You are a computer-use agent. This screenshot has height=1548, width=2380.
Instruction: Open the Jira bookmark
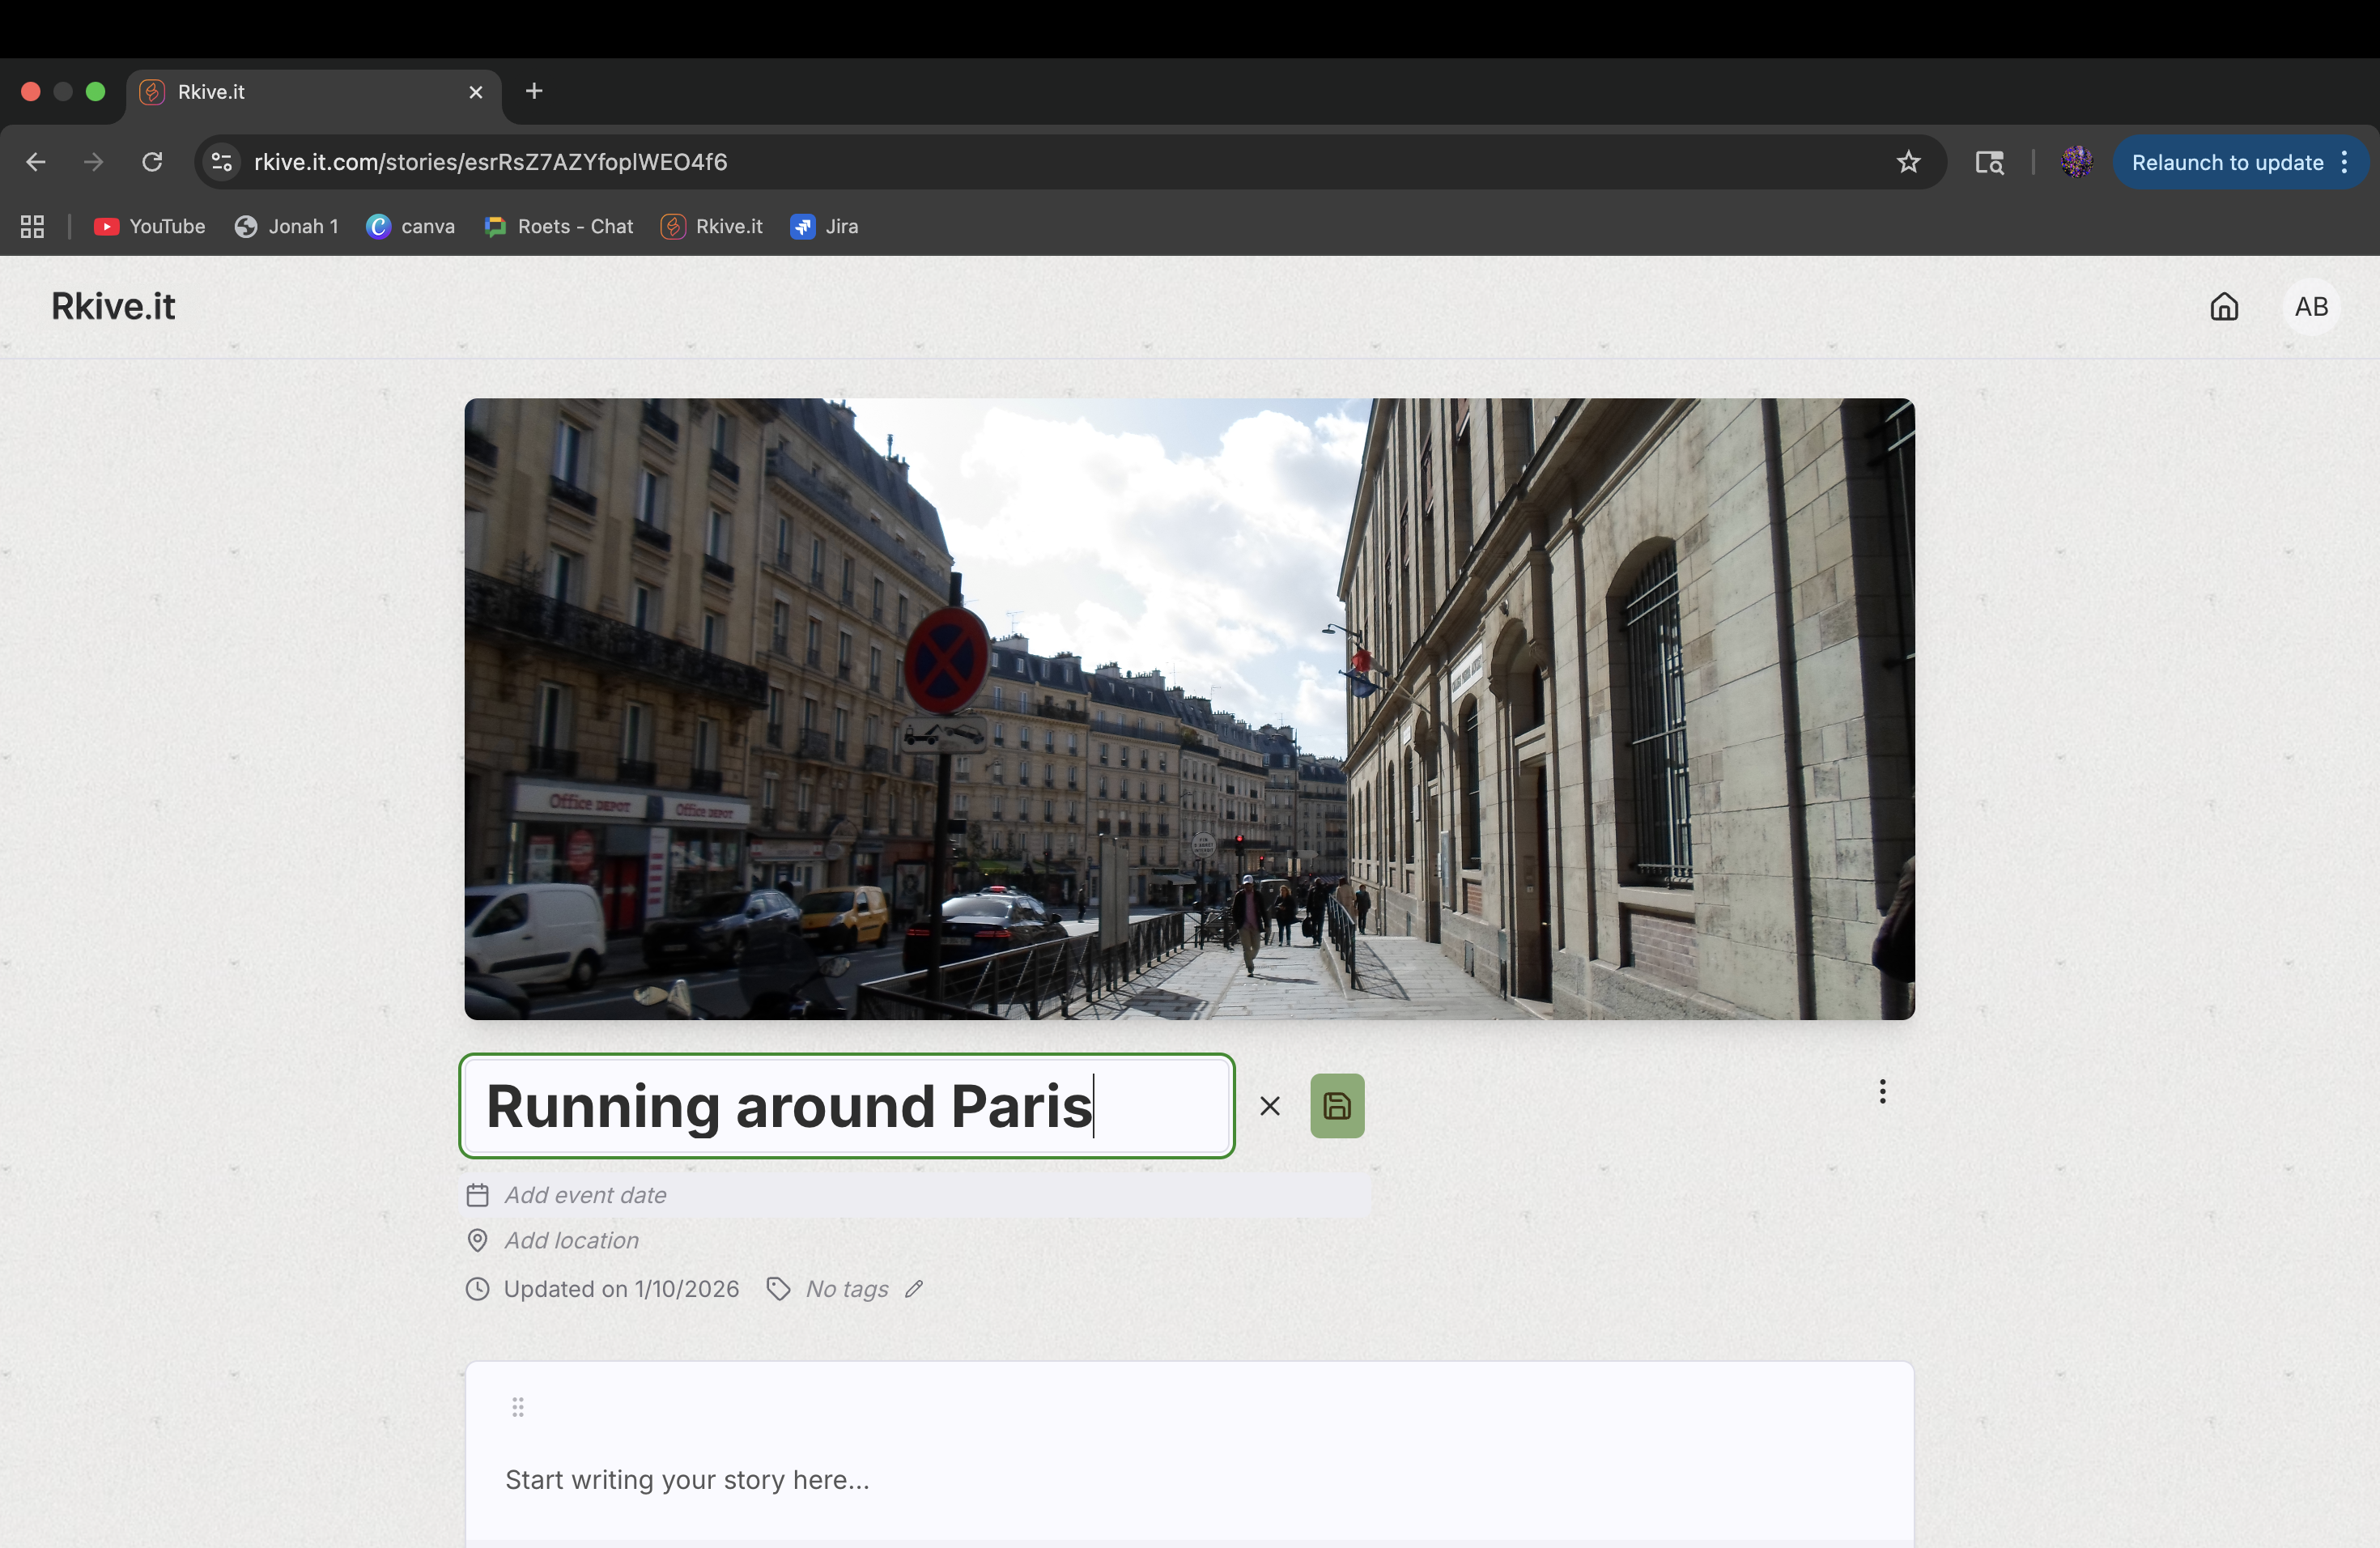point(824,226)
